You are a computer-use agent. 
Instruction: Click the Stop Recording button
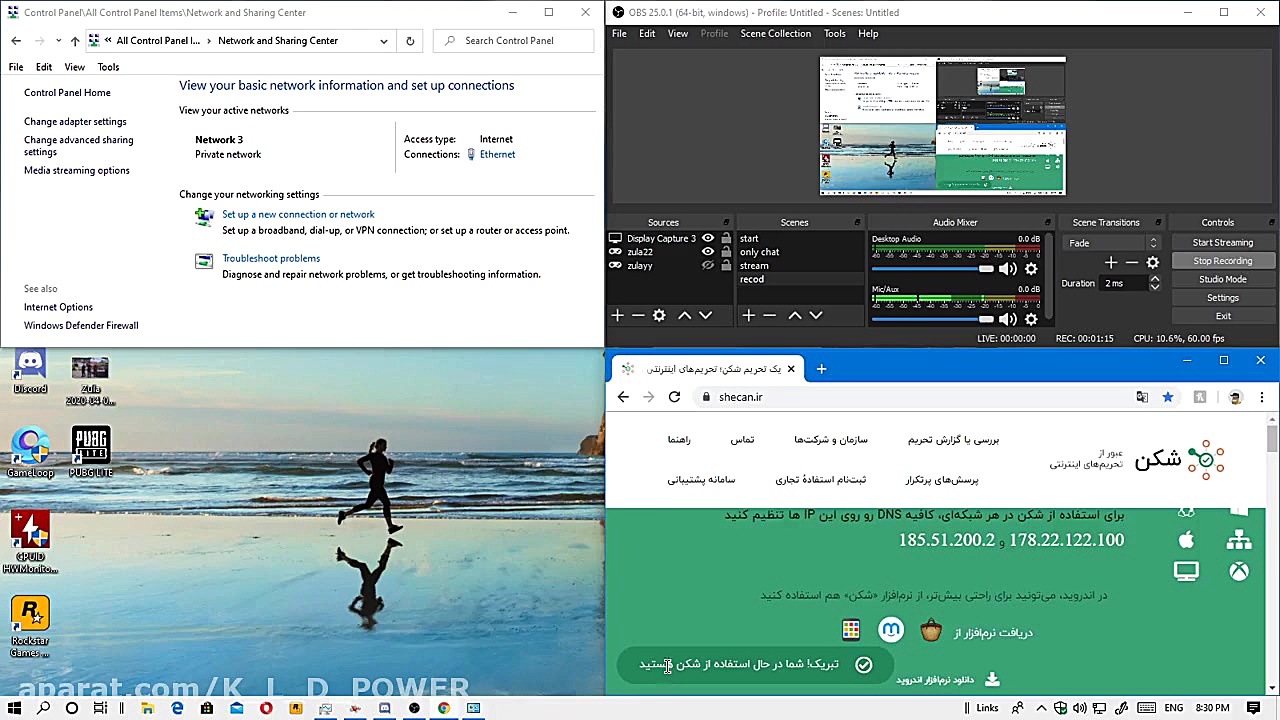(x=1222, y=261)
